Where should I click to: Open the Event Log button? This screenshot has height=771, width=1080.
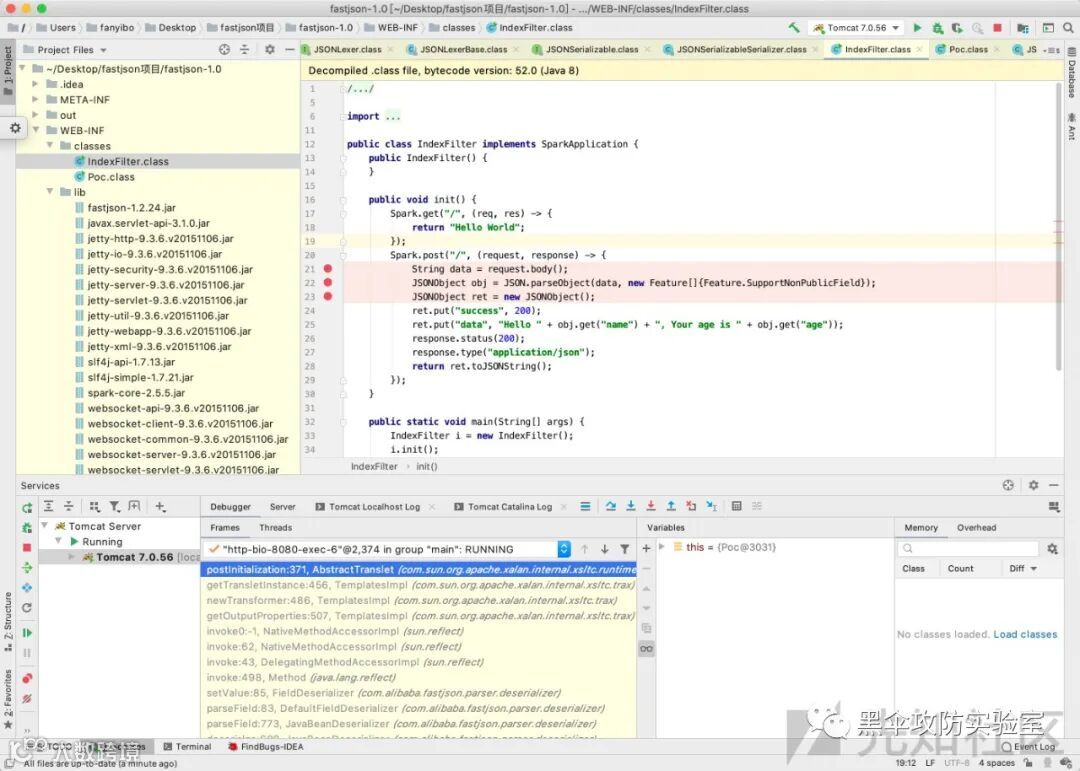tap(1028, 746)
